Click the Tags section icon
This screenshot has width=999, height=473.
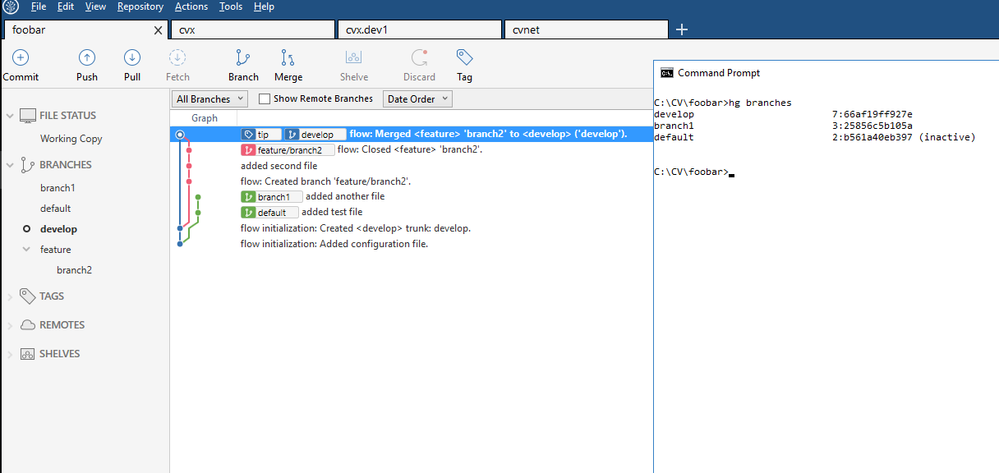[x=27, y=296]
